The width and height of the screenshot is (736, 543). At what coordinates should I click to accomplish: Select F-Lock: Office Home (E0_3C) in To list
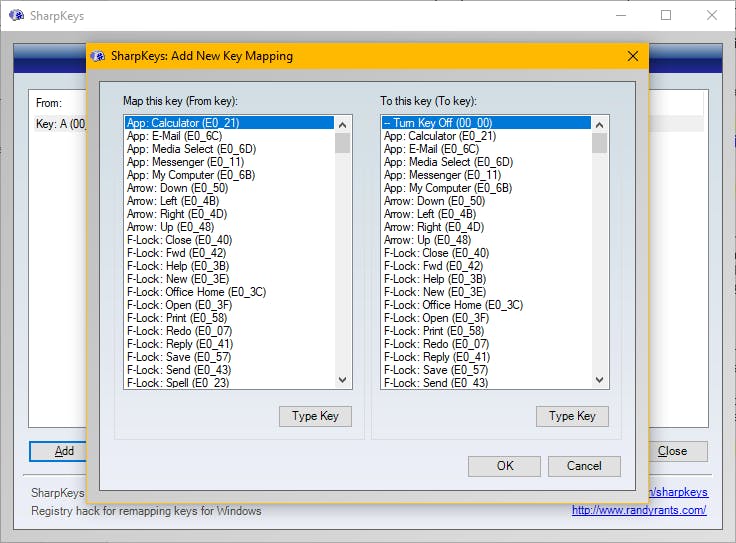(x=486, y=305)
